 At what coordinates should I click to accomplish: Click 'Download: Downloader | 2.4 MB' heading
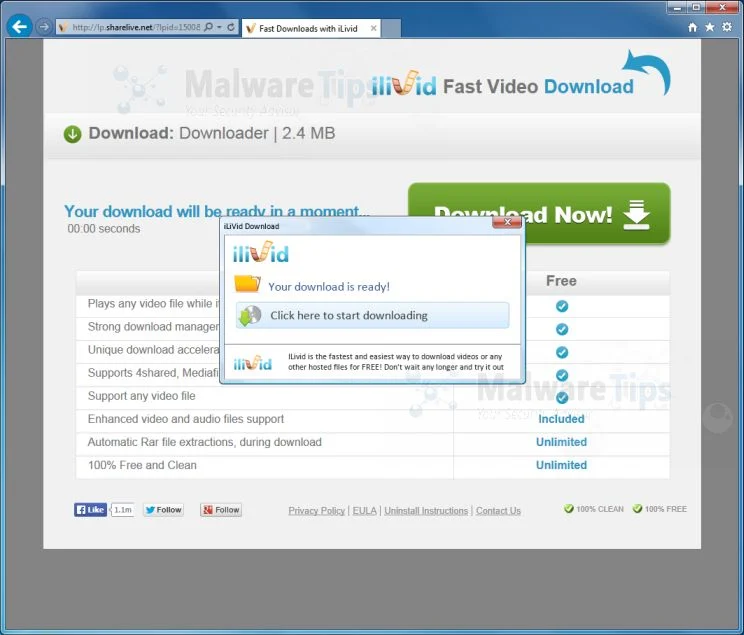pyautogui.click(x=212, y=133)
